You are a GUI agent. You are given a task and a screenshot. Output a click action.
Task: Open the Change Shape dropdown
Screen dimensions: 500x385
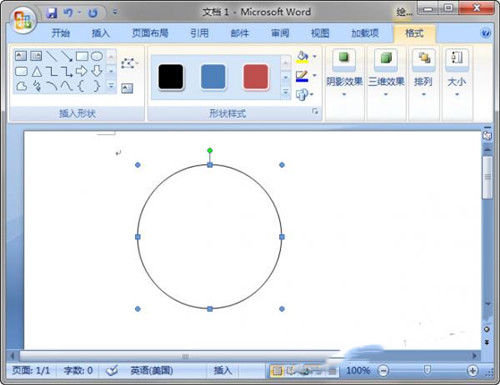point(304,95)
